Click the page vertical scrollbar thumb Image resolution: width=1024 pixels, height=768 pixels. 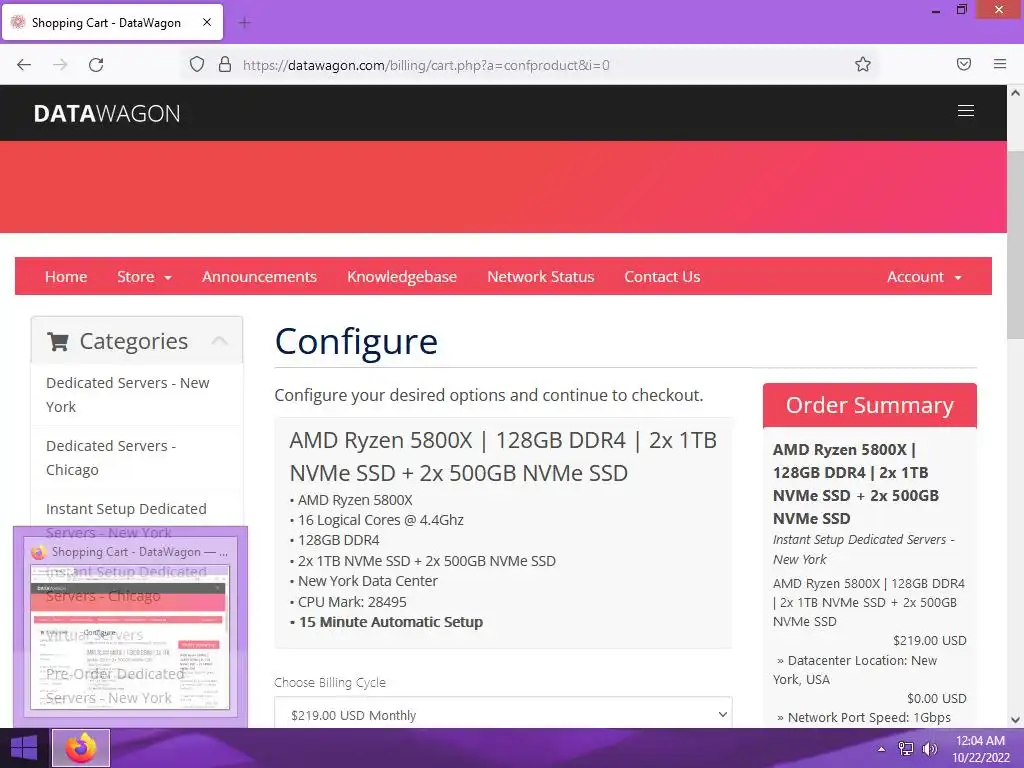(1015, 245)
